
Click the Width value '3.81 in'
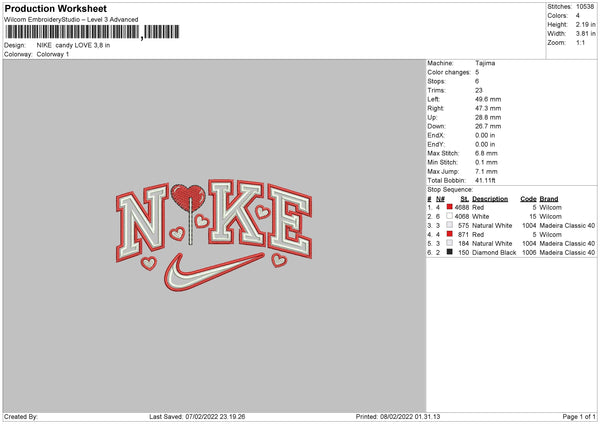(x=585, y=34)
